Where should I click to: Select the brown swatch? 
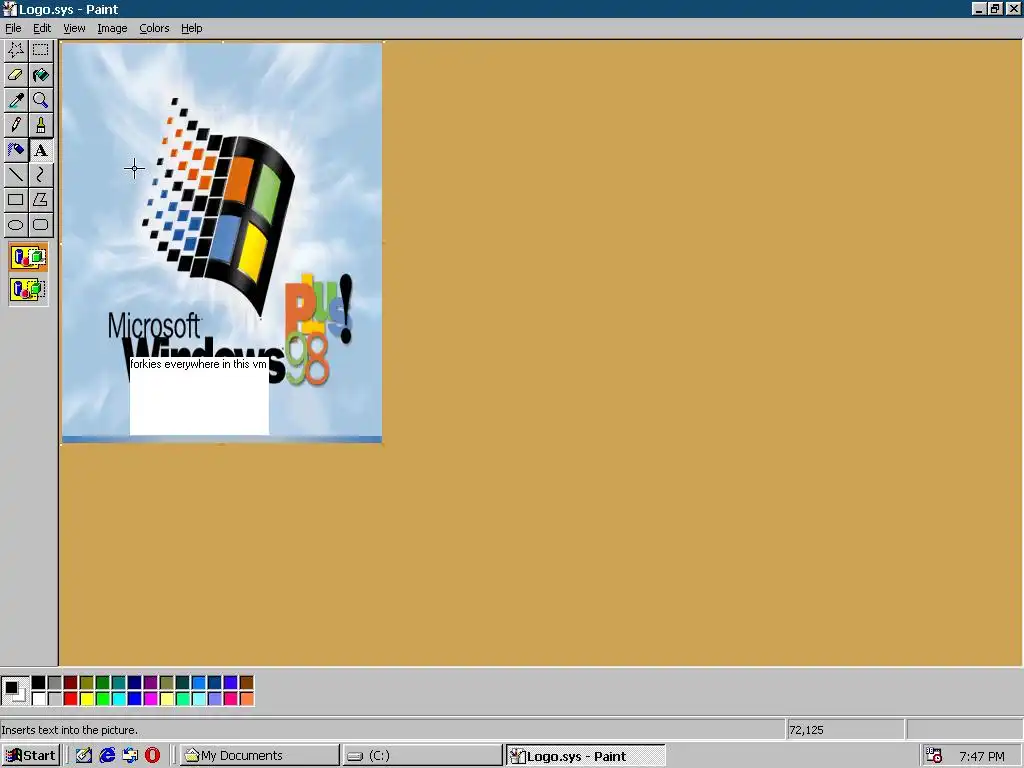(x=247, y=682)
